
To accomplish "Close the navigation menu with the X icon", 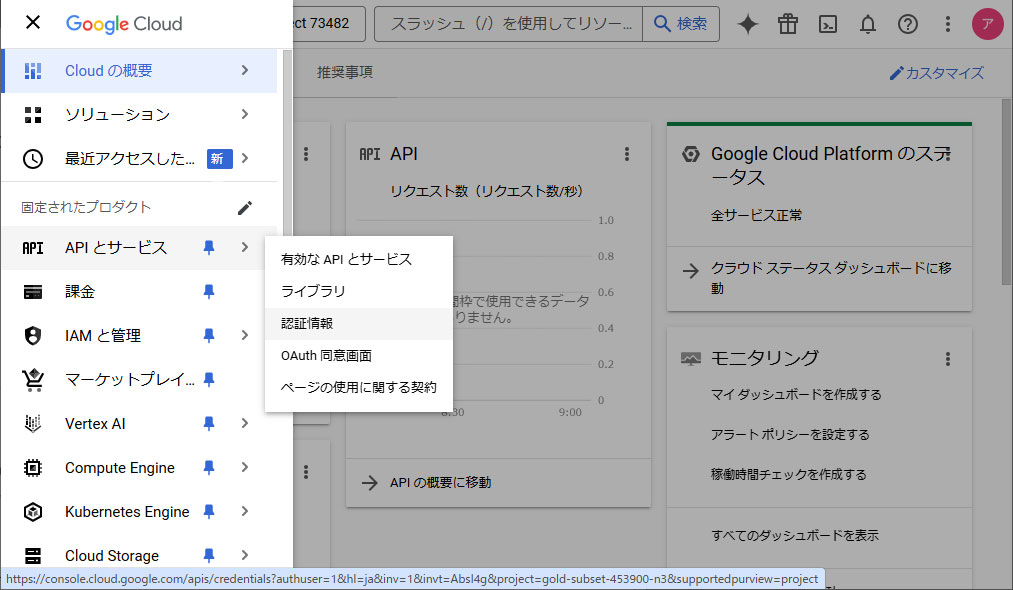I will pyautogui.click(x=32, y=23).
